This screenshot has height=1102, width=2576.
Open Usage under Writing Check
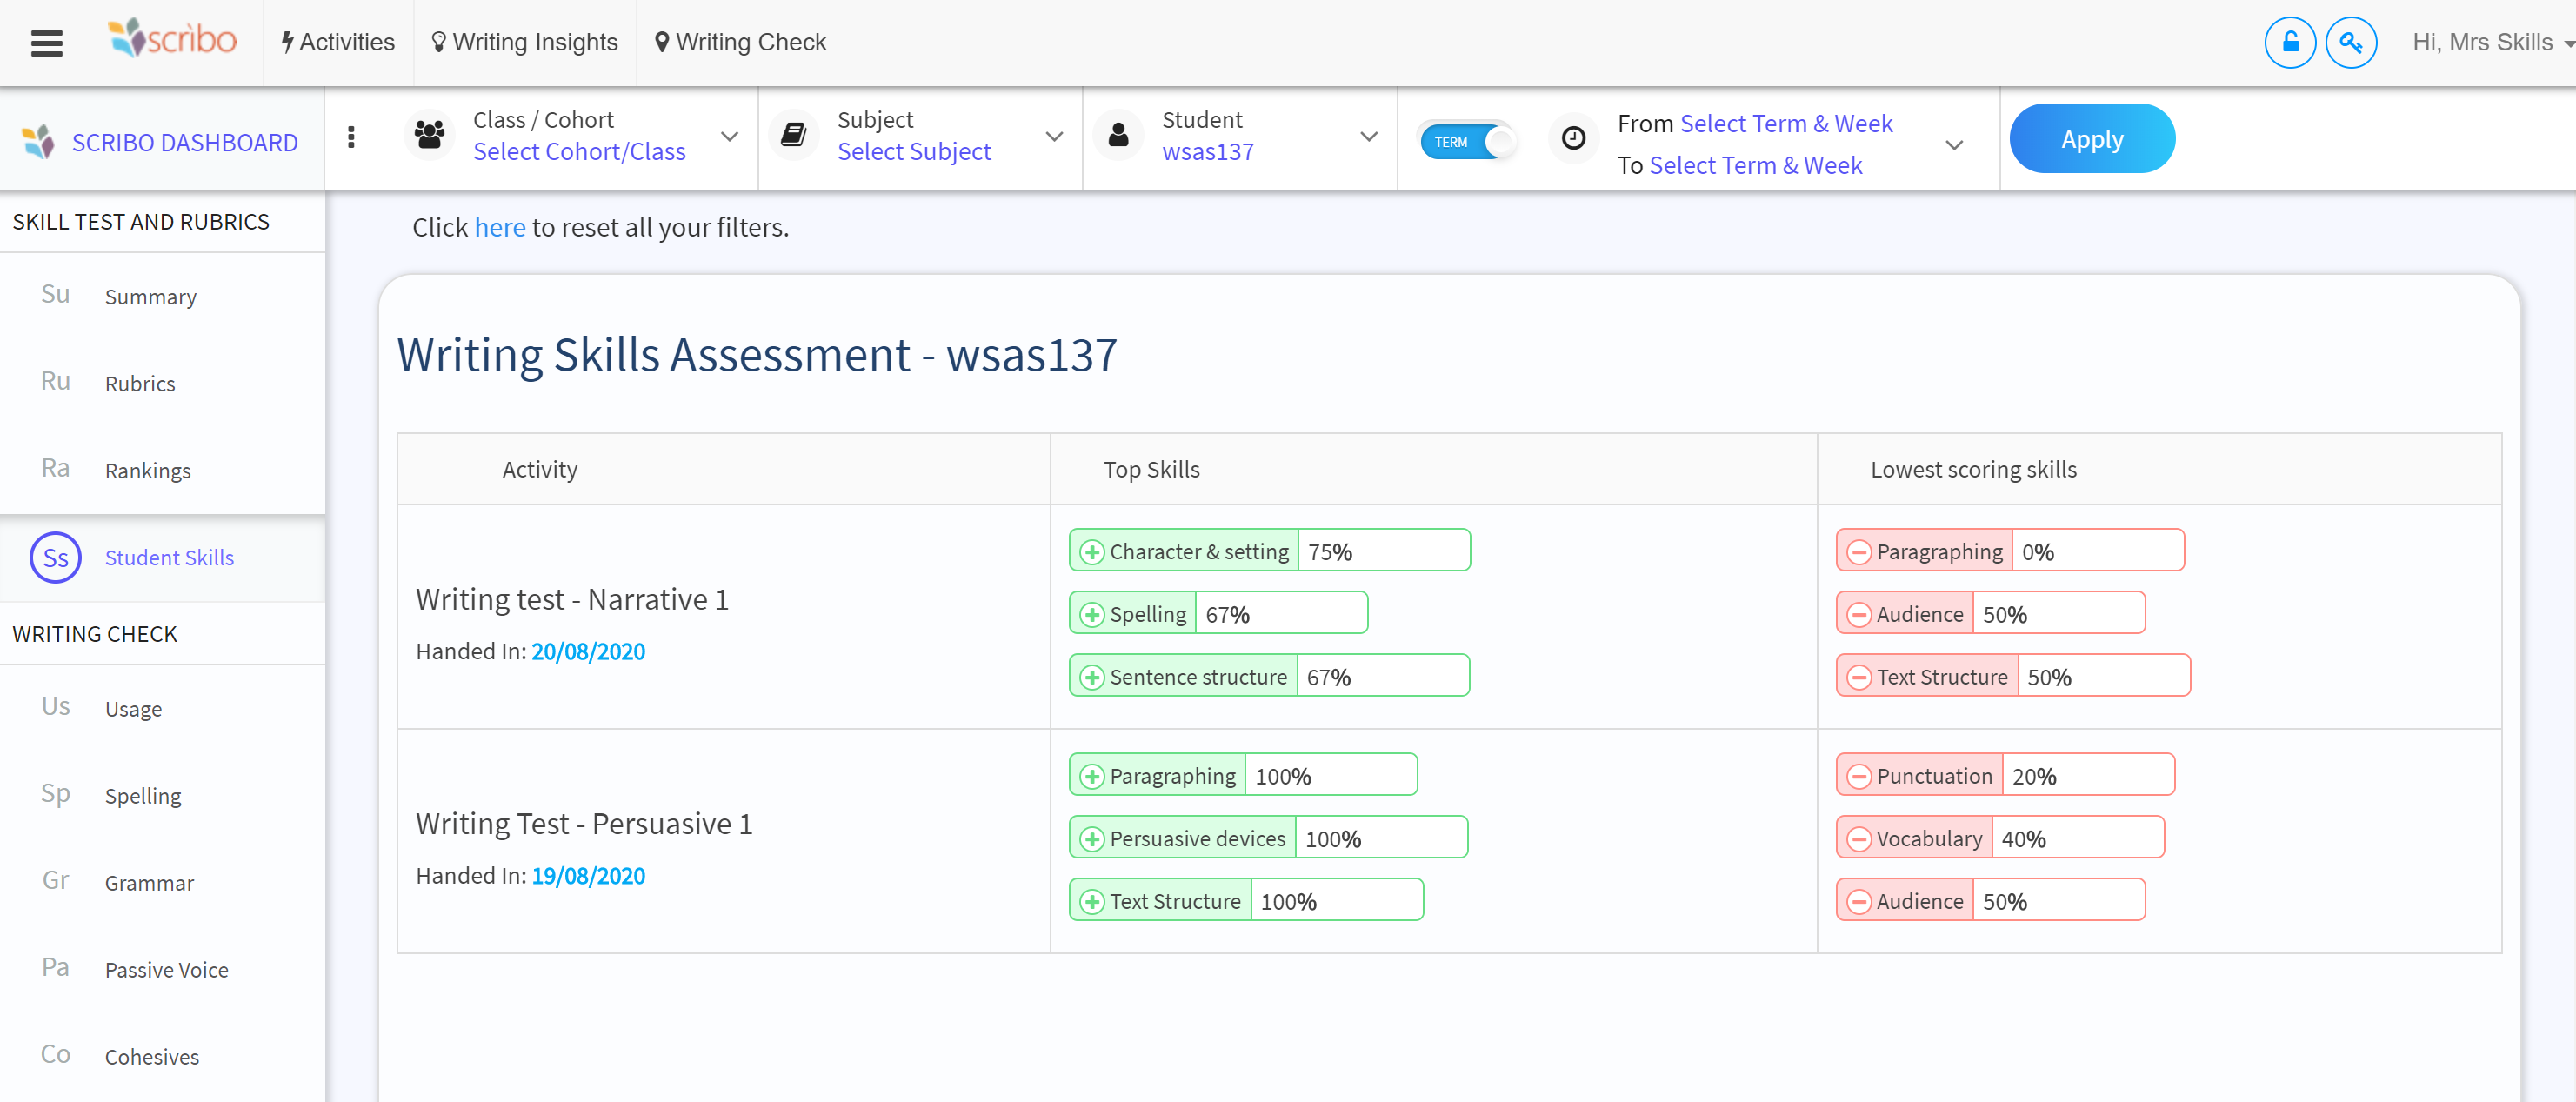pos(133,709)
